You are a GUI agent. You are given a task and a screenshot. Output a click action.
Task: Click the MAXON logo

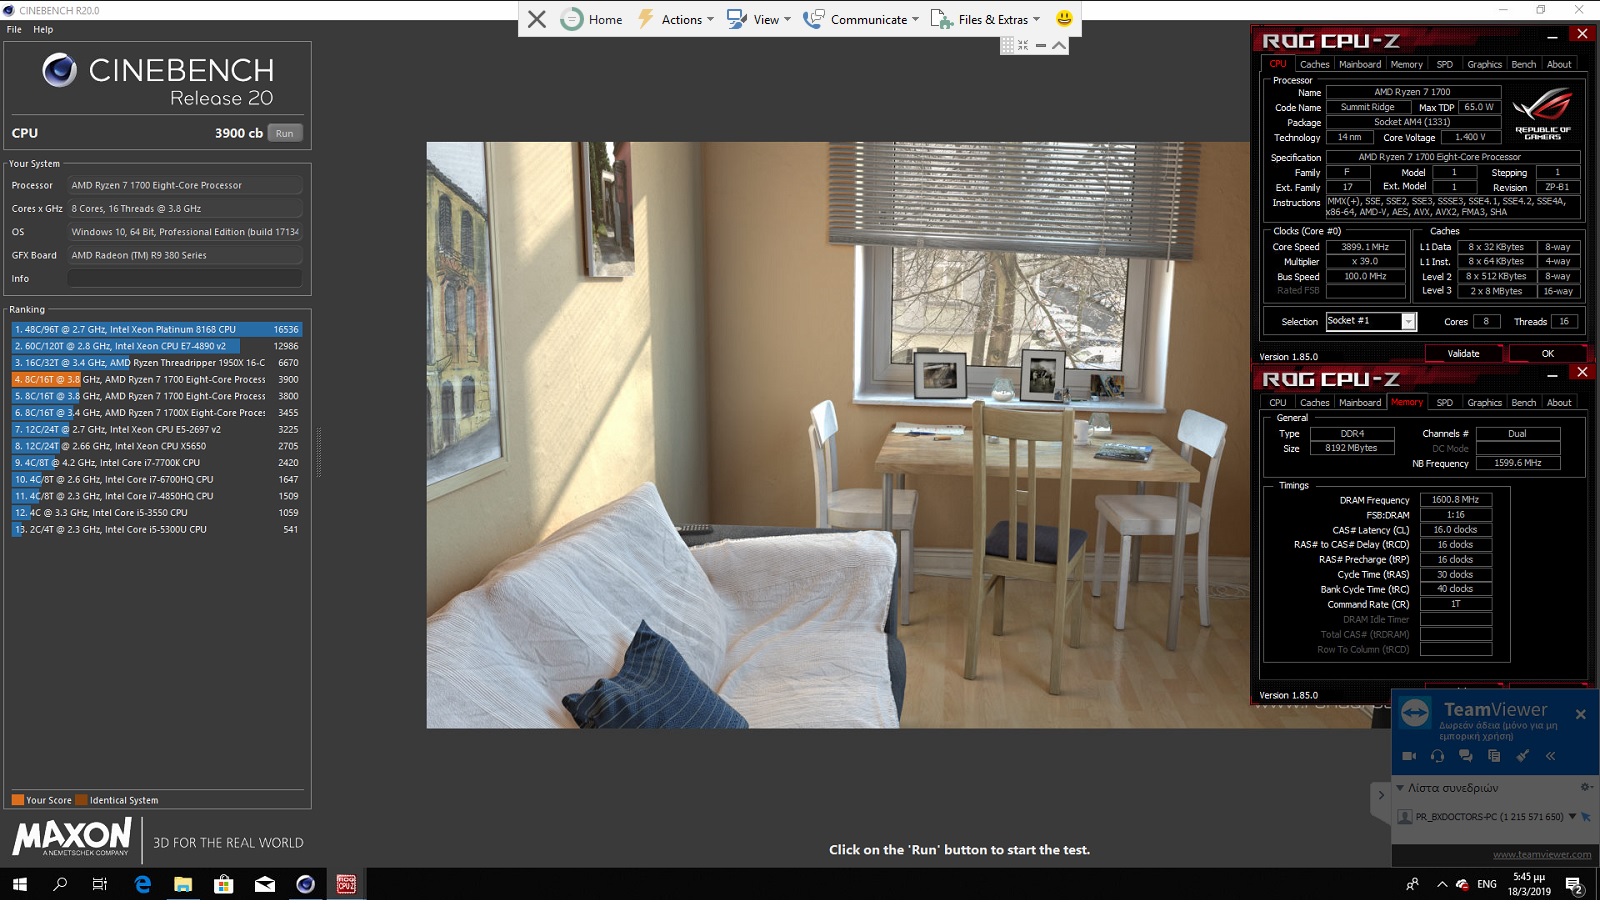[72, 837]
